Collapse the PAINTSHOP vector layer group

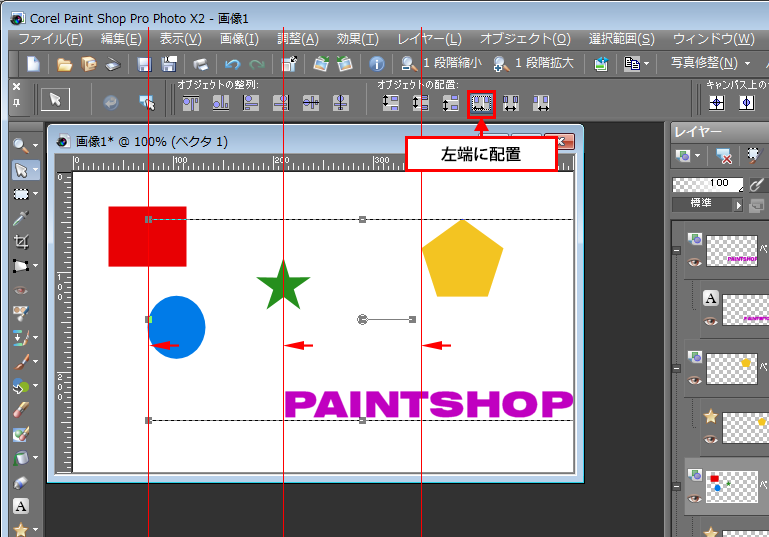[x=677, y=251]
